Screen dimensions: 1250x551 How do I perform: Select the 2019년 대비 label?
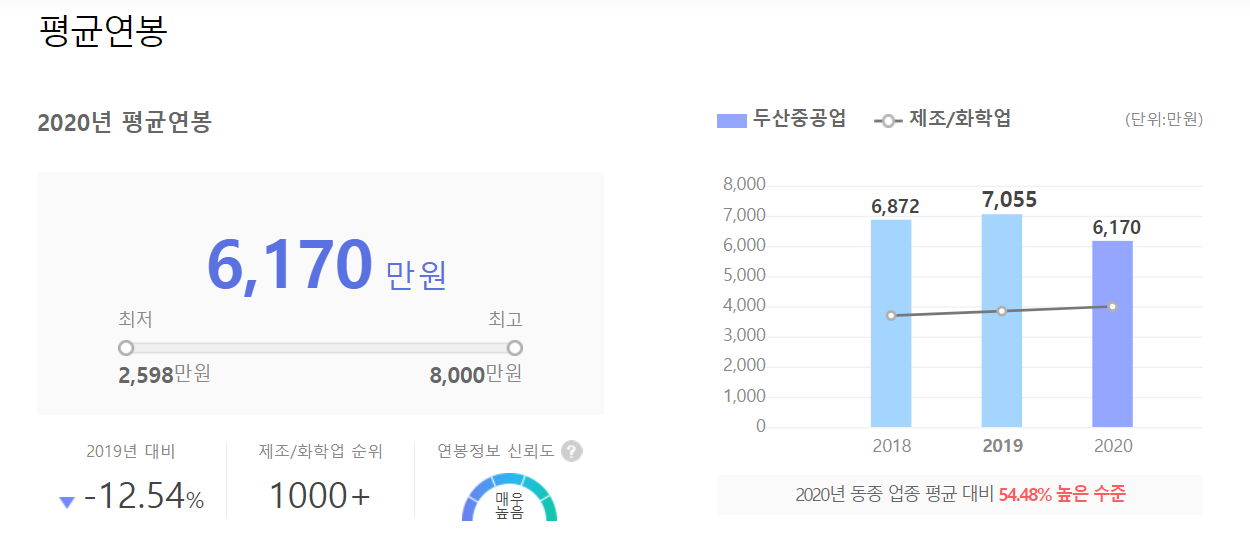point(131,452)
